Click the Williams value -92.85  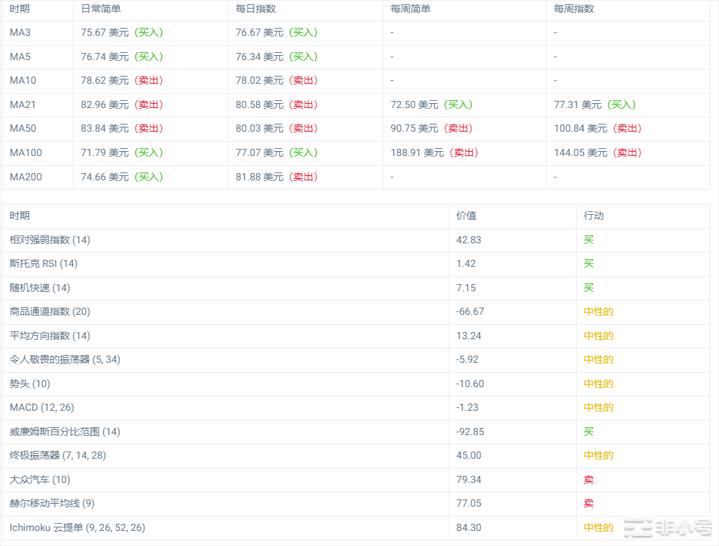coord(470,432)
